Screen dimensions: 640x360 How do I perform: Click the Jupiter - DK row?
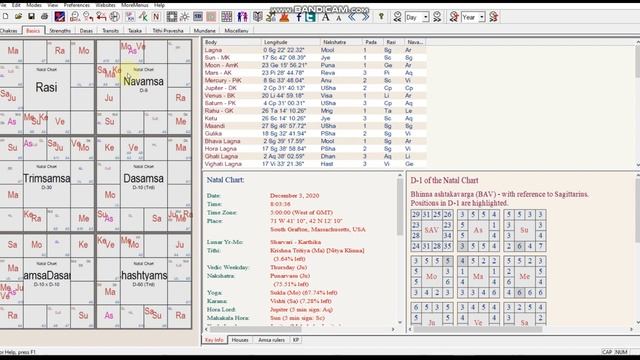coord(315,88)
